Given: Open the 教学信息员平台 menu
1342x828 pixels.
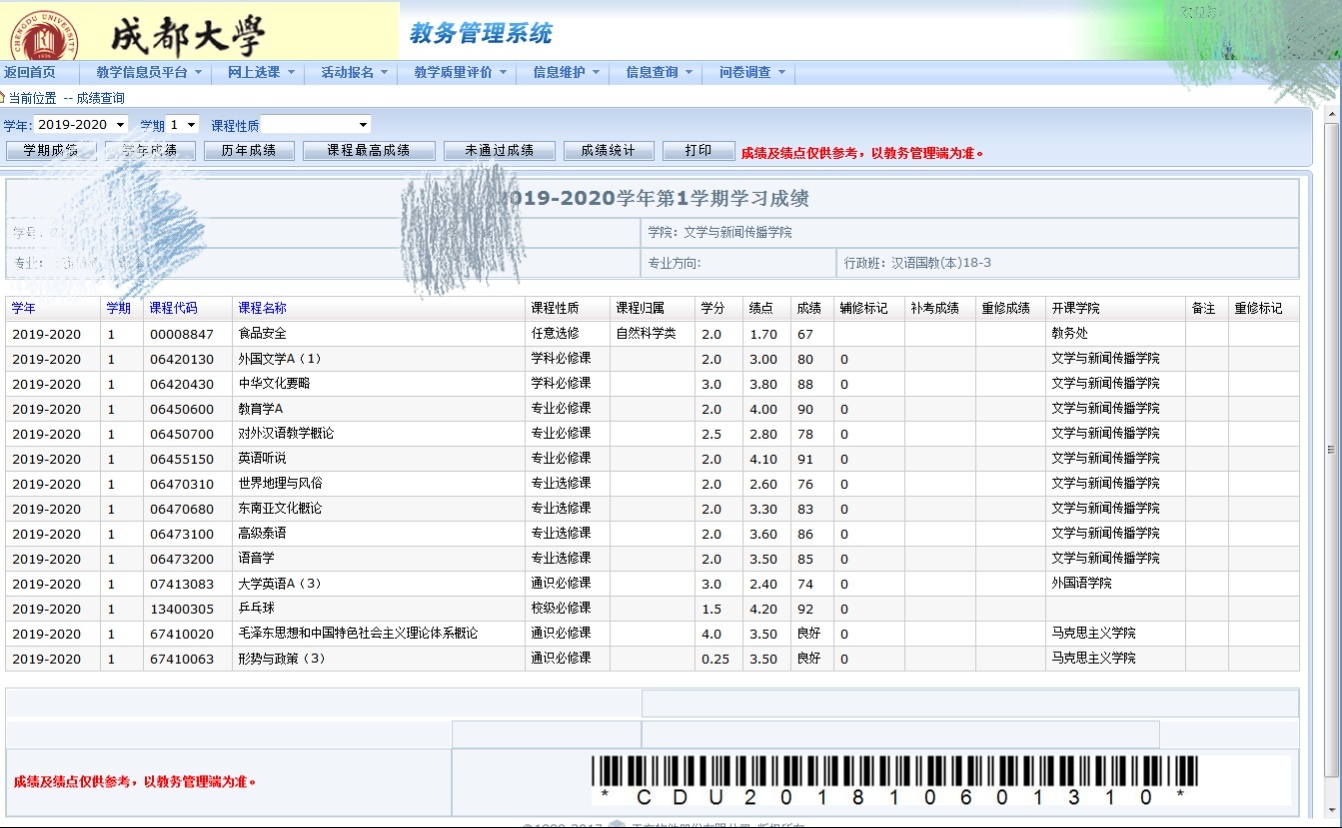Looking at the screenshot, I should (149, 72).
